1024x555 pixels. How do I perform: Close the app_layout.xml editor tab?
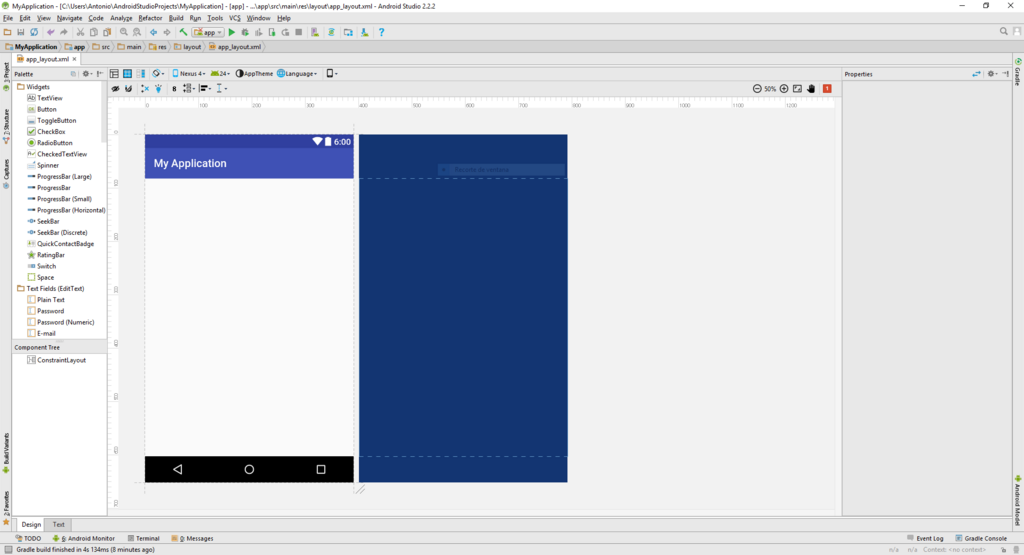point(74,59)
